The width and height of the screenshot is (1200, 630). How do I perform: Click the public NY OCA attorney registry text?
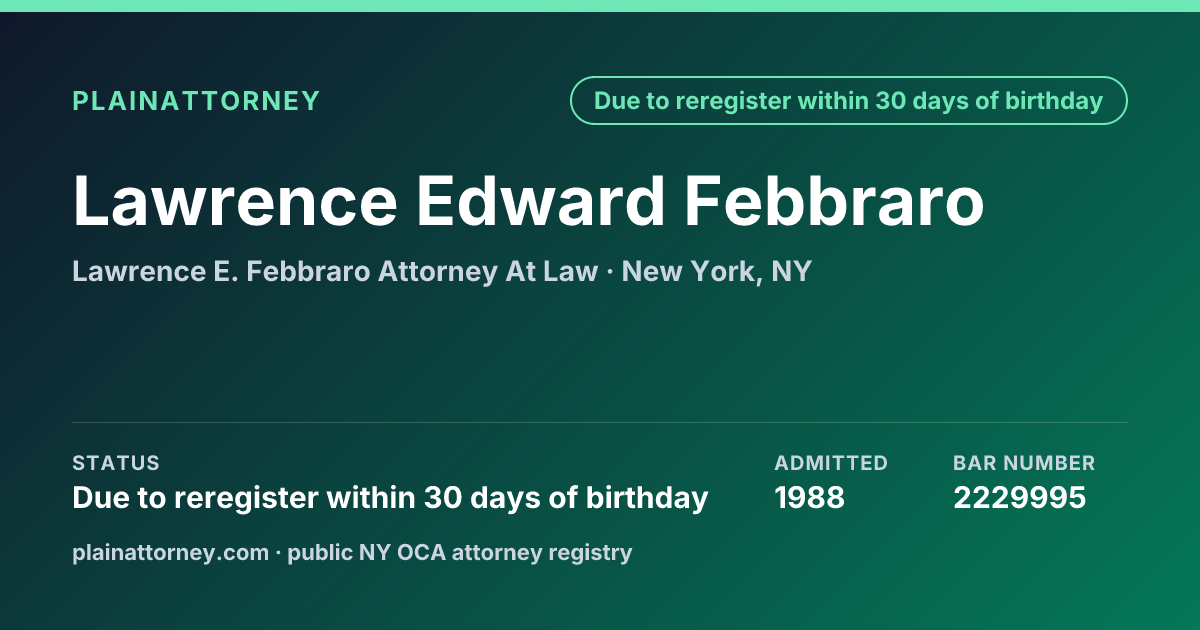[460, 552]
